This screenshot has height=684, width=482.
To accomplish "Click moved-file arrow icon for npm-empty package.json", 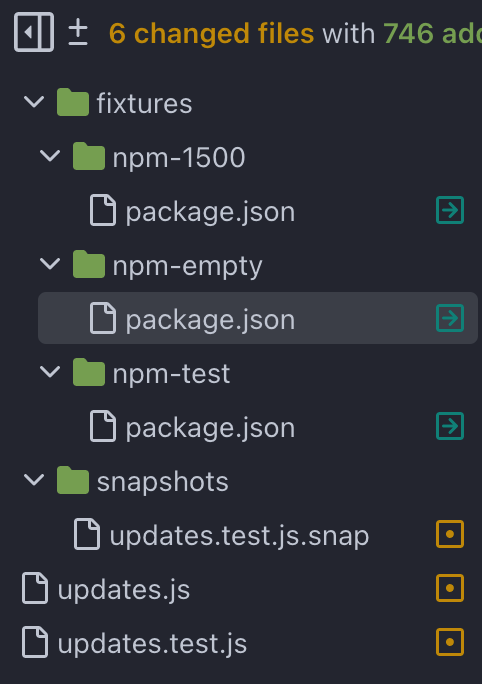I will [450, 318].
